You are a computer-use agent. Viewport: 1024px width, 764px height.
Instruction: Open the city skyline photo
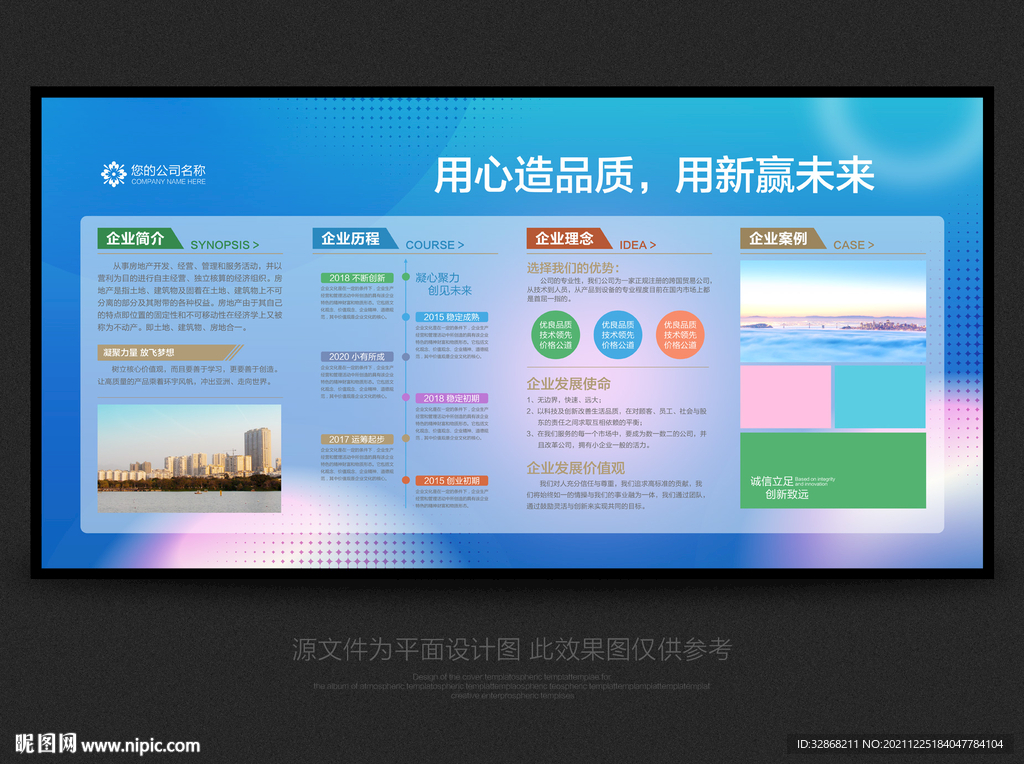pyautogui.click(x=189, y=458)
